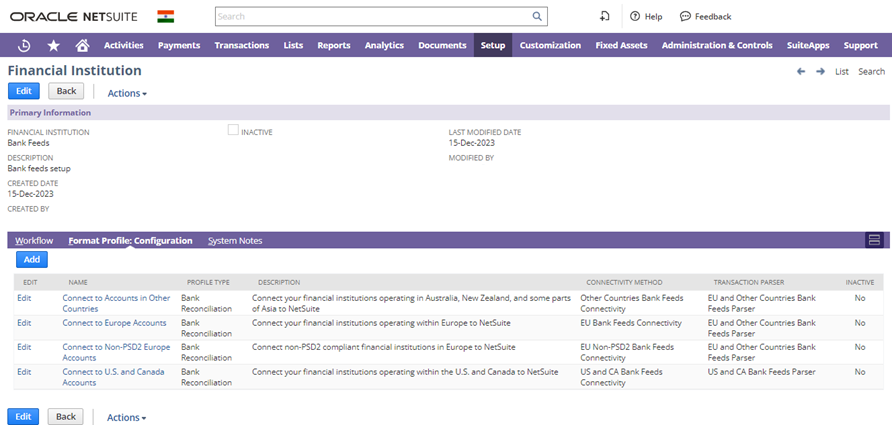Click the Description column header
The height and width of the screenshot is (425, 892).
(x=279, y=282)
